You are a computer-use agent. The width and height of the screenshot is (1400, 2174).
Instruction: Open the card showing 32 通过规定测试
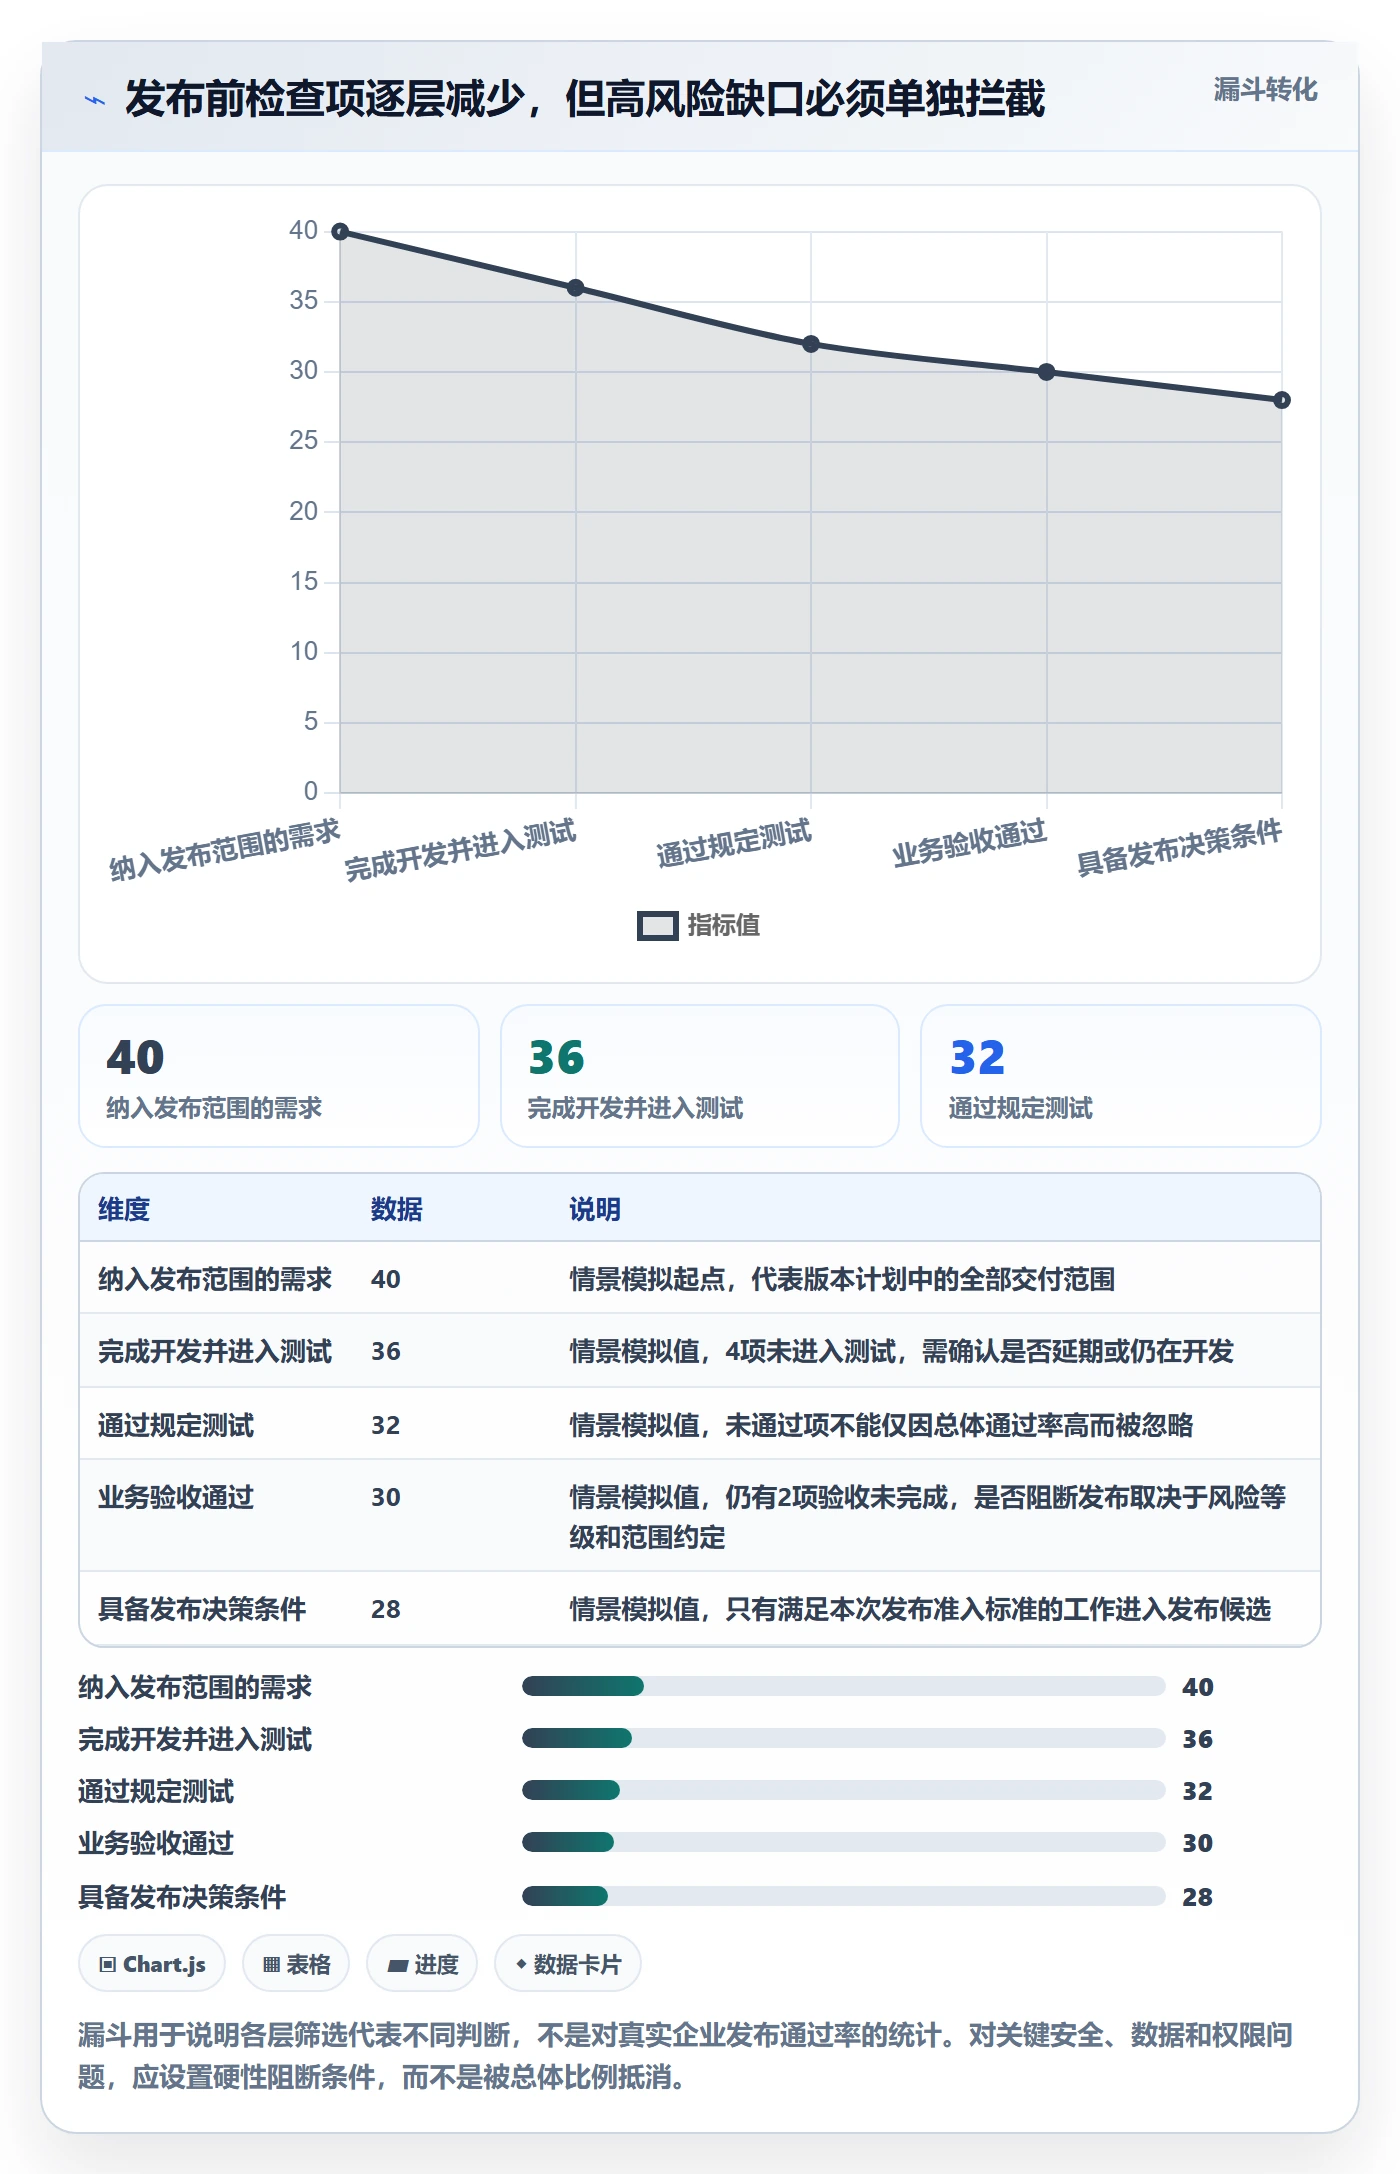(x=1121, y=1076)
